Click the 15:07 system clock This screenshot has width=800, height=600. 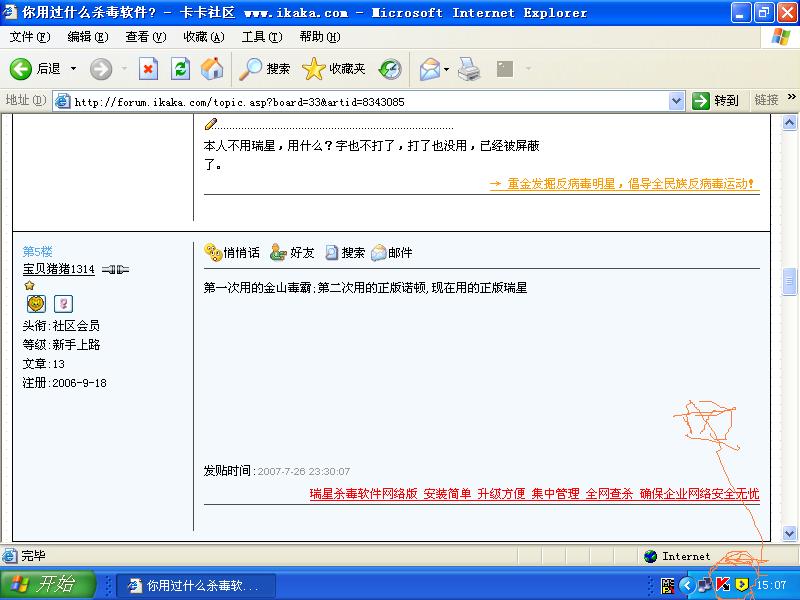click(x=771, y=585)
